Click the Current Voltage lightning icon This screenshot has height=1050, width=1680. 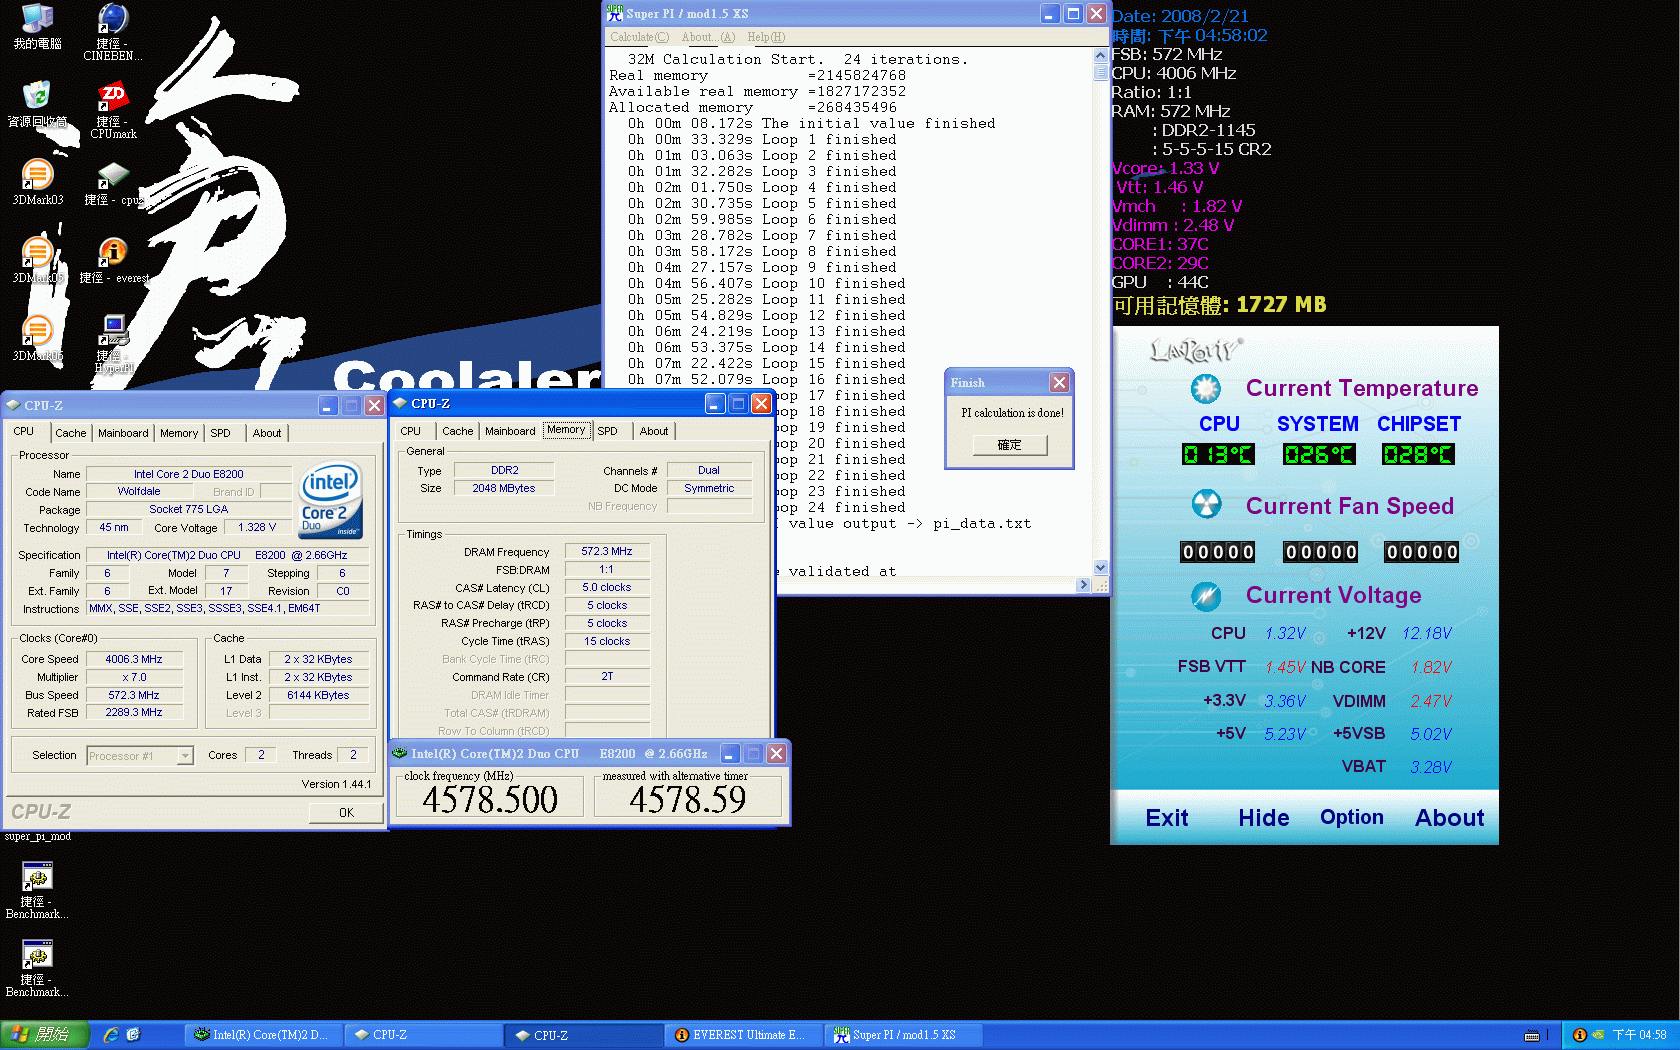(1207, 595)
